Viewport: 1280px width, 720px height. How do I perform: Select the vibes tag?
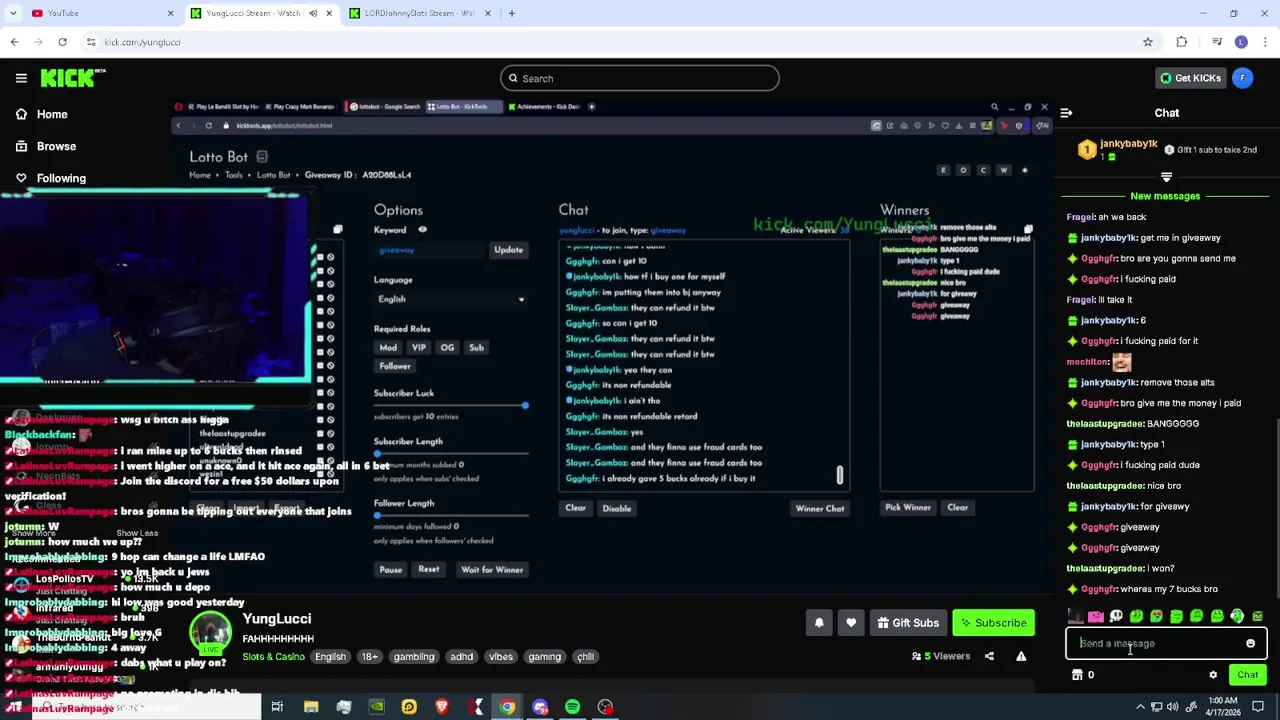coord(501,657)
